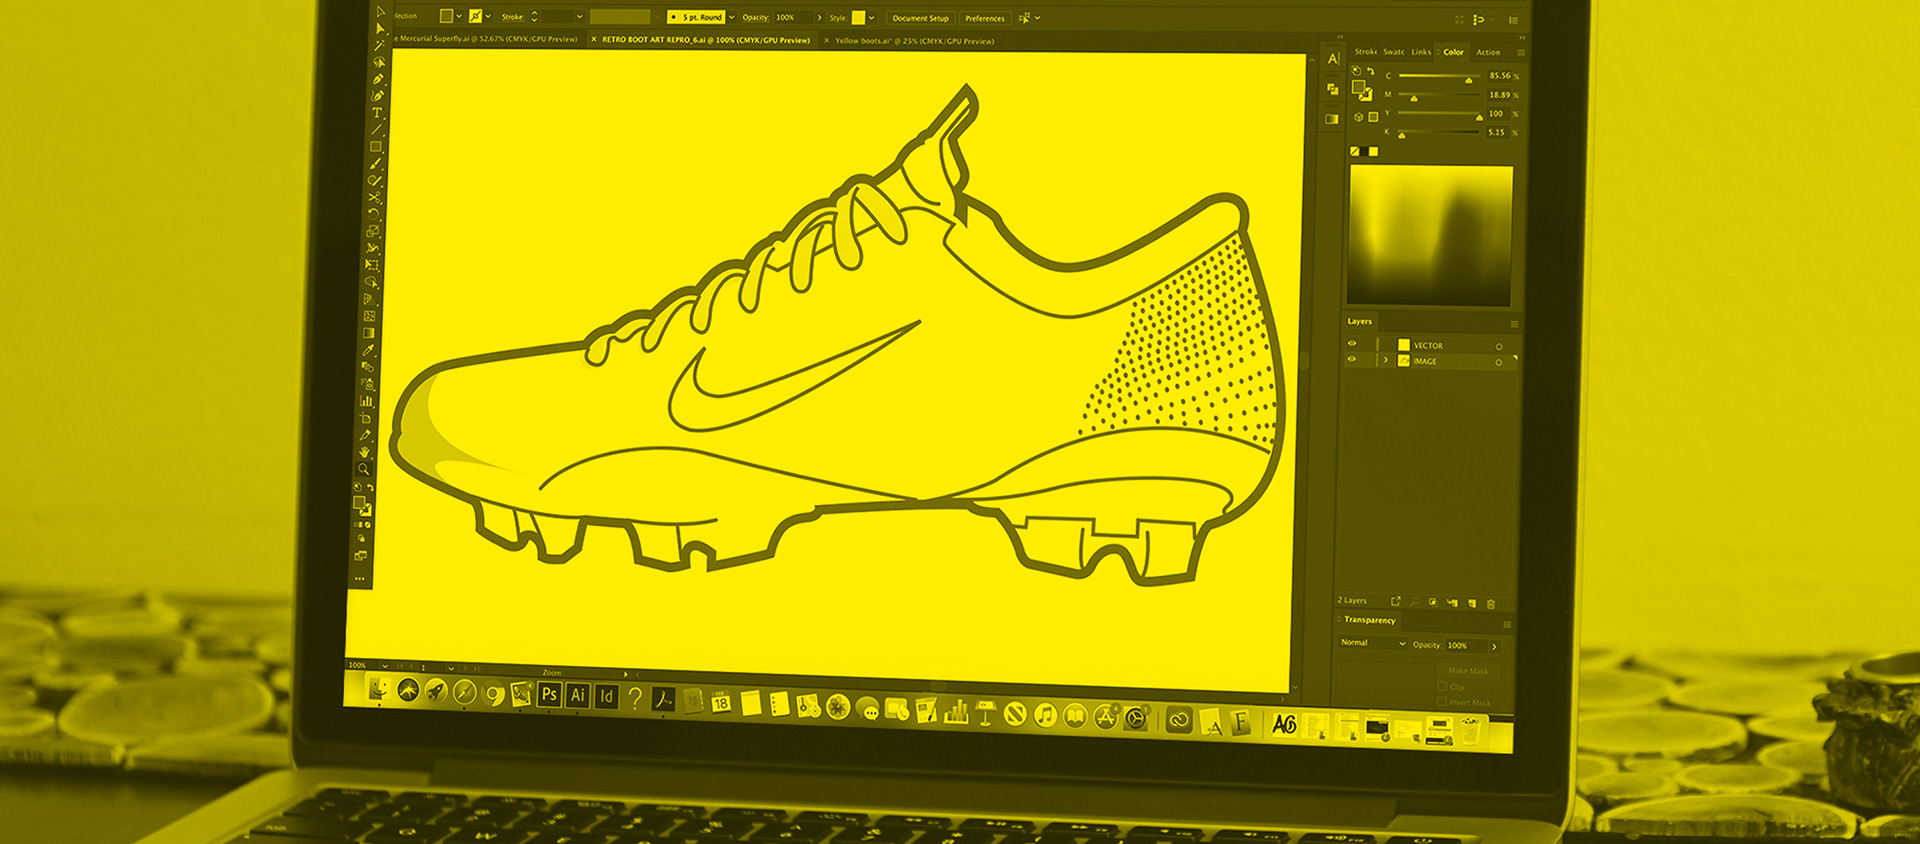
Task: Swap fill and stroke in Color panel
Action: point(1371,71)
